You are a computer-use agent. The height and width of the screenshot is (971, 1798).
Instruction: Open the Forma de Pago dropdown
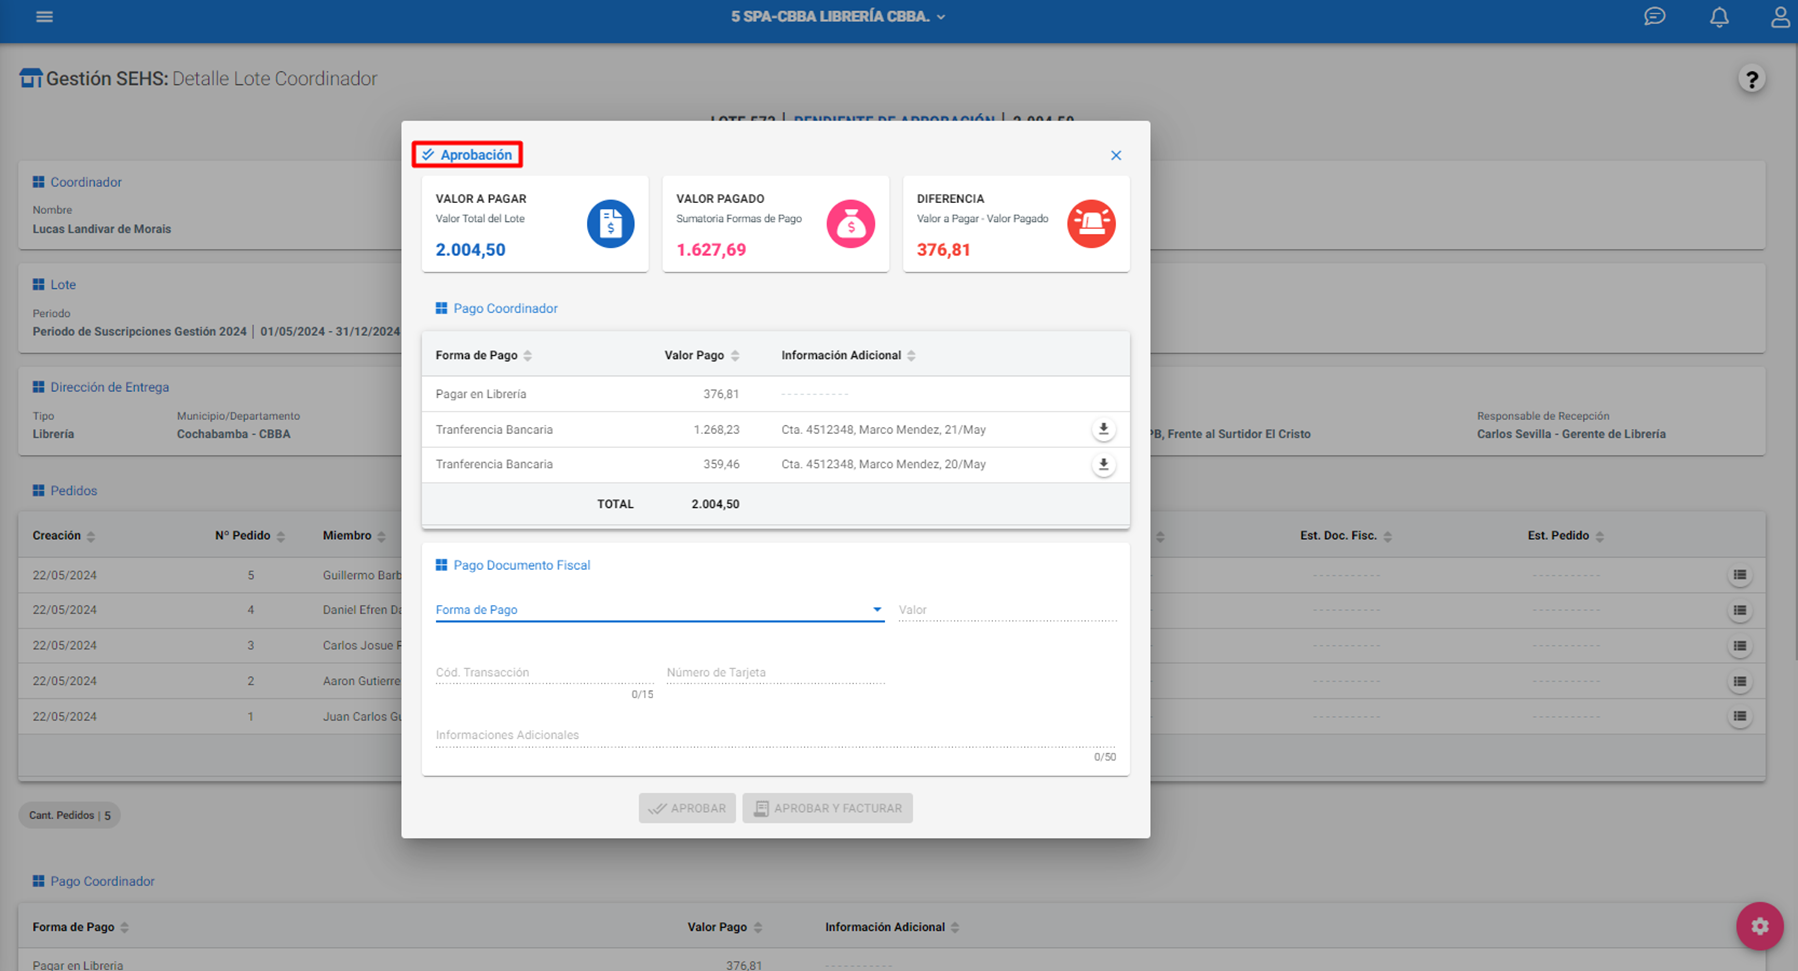coord(659,609)
